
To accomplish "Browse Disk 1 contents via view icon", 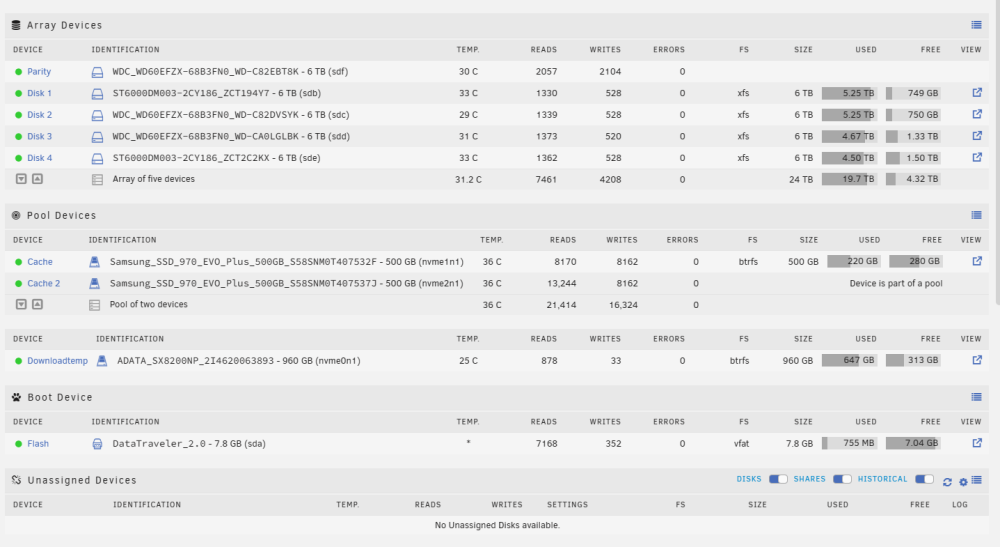I will tap(977, 92).
